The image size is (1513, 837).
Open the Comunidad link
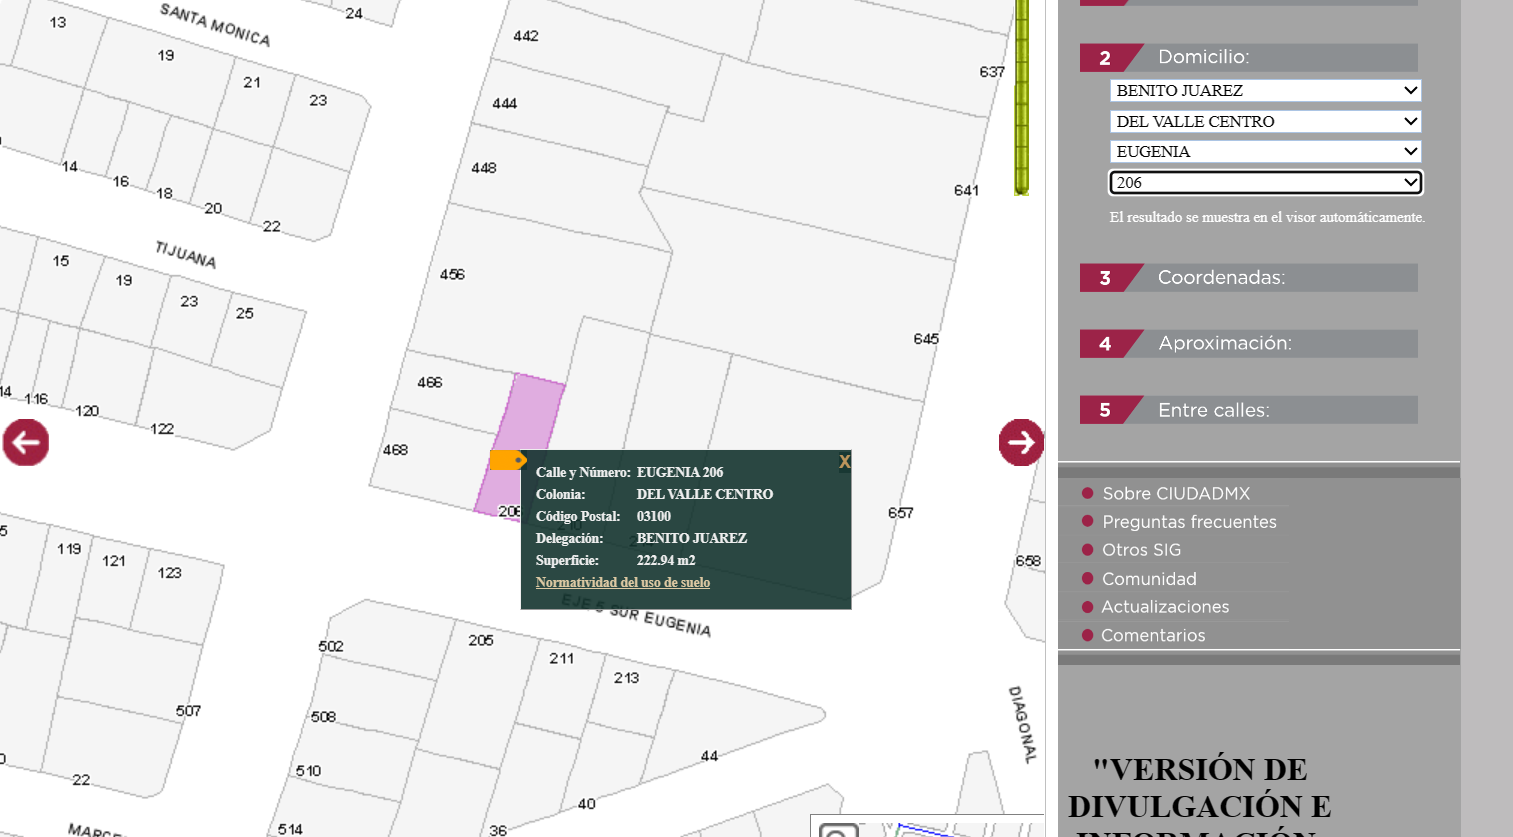click(x=1149, y=579)
